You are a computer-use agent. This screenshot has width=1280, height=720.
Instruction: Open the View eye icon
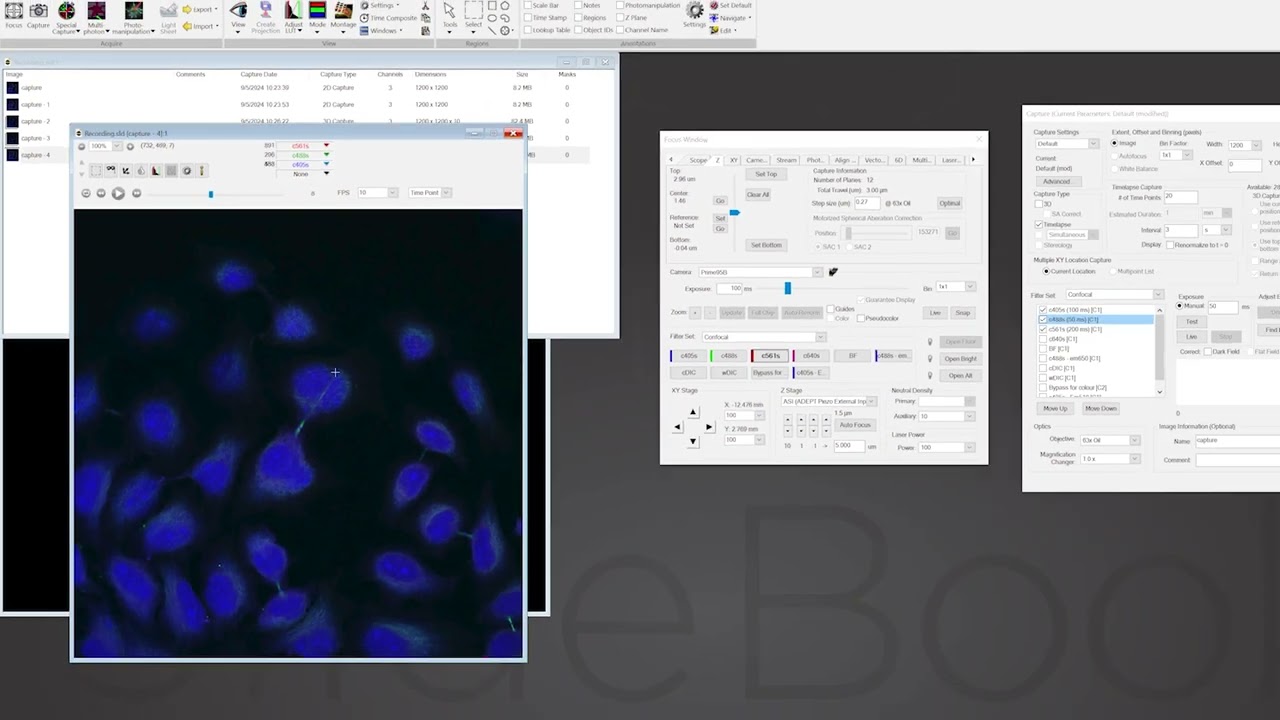click(239, 10)
